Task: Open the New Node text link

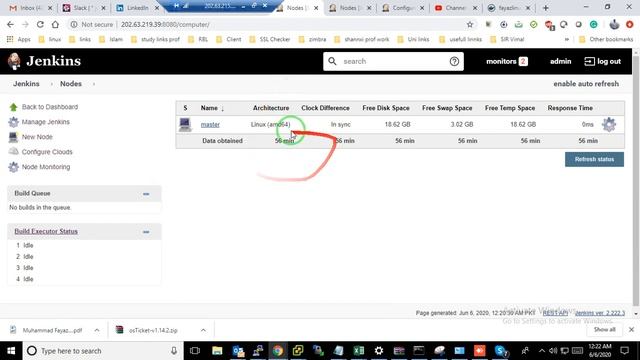Action: [37, 137]
